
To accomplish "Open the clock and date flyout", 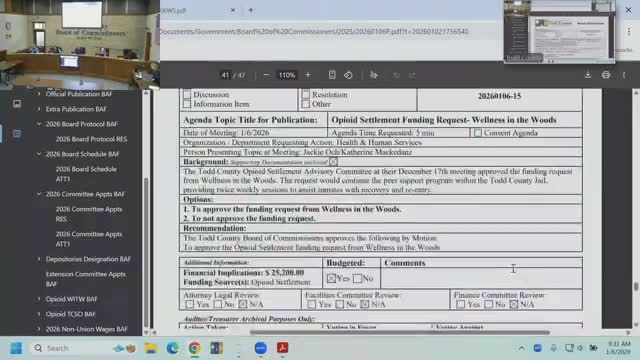I will click(619, 348).
